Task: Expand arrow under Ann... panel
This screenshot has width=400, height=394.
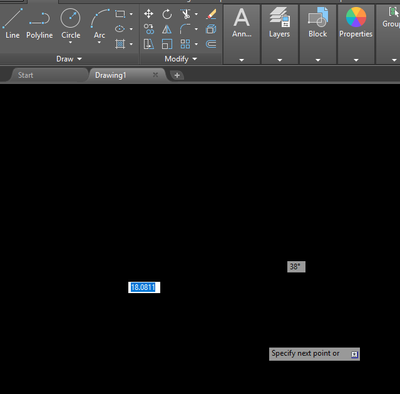Action: tap(242, 60)
